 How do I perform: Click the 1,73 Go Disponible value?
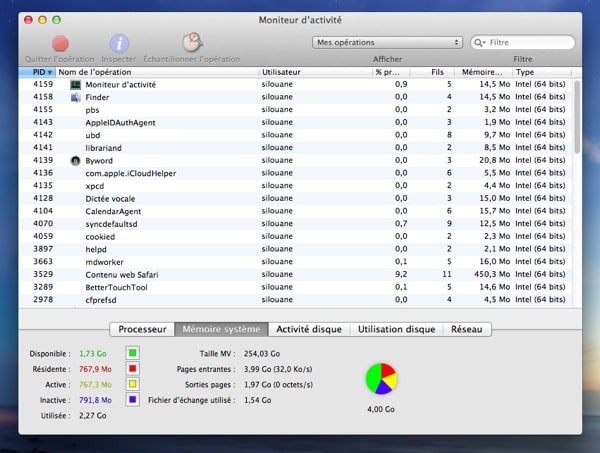[x=93, y=354]
